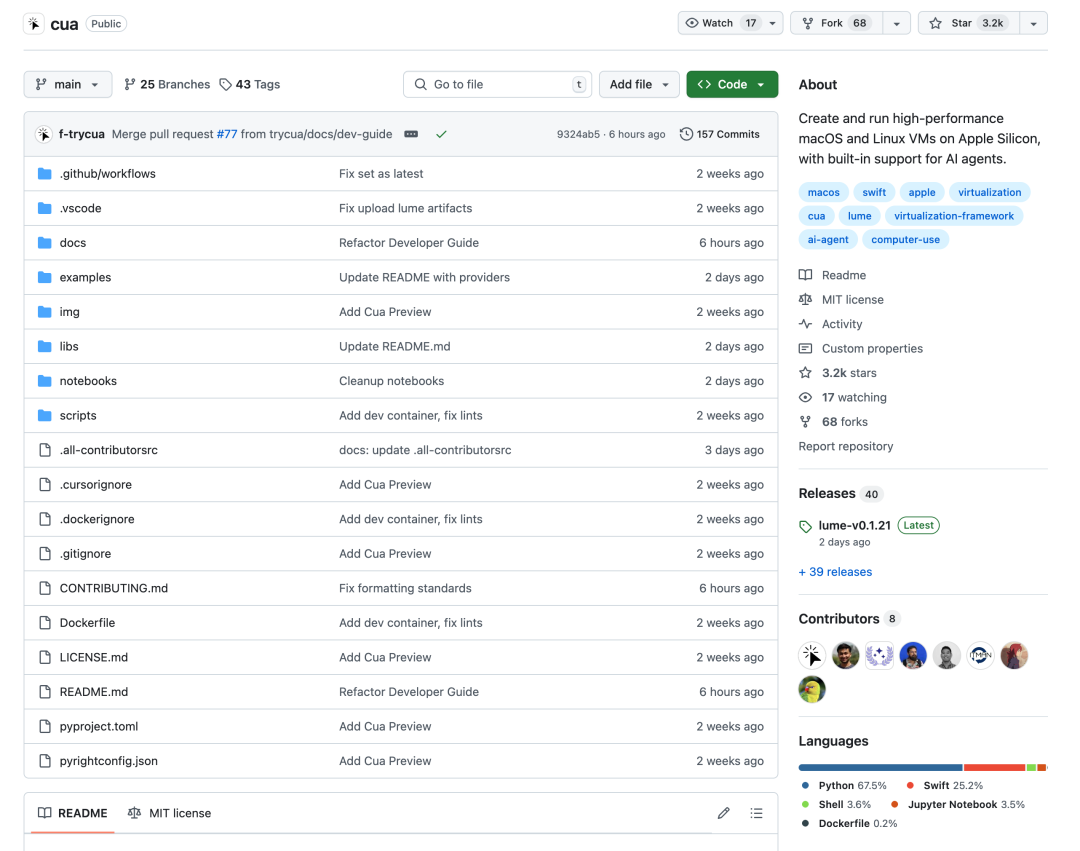The width and height of the screenshot is (1080, 851).
Task: Open the examples folder
Action: tap(85, 277)
